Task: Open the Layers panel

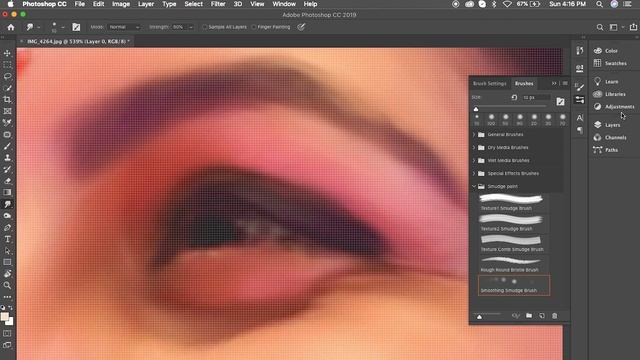Action: 608,125
